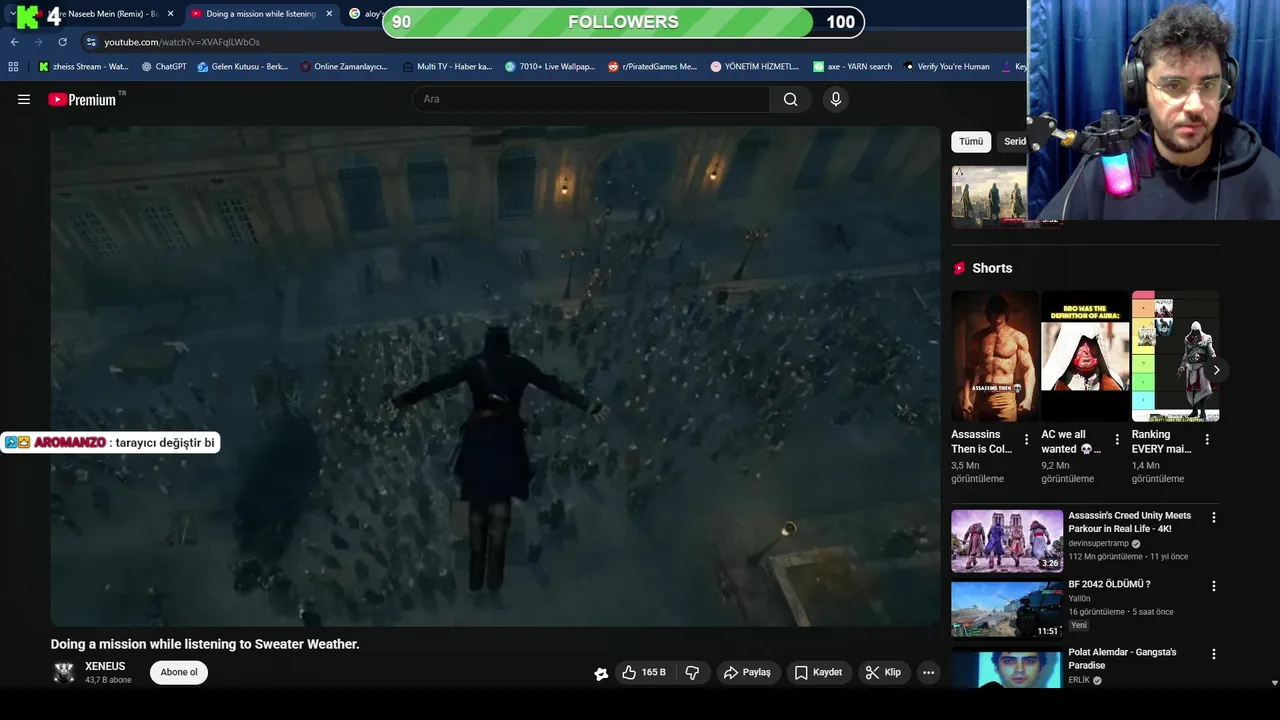Subscribe with Abone ol button

[179, 672]
